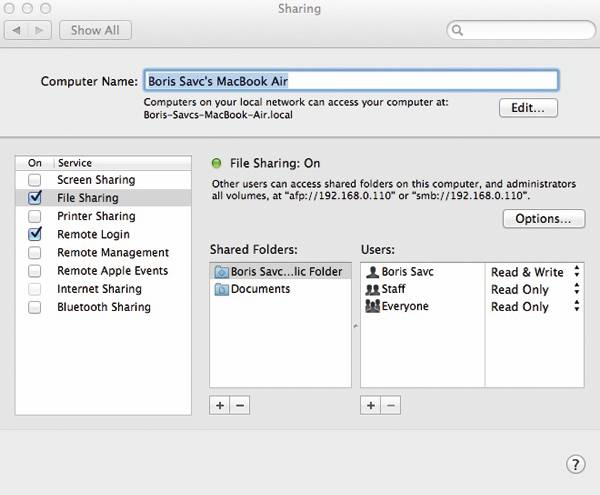Click the back navigation arrow
This screenshot has height=495, width=600.
(x=17, y=30)
